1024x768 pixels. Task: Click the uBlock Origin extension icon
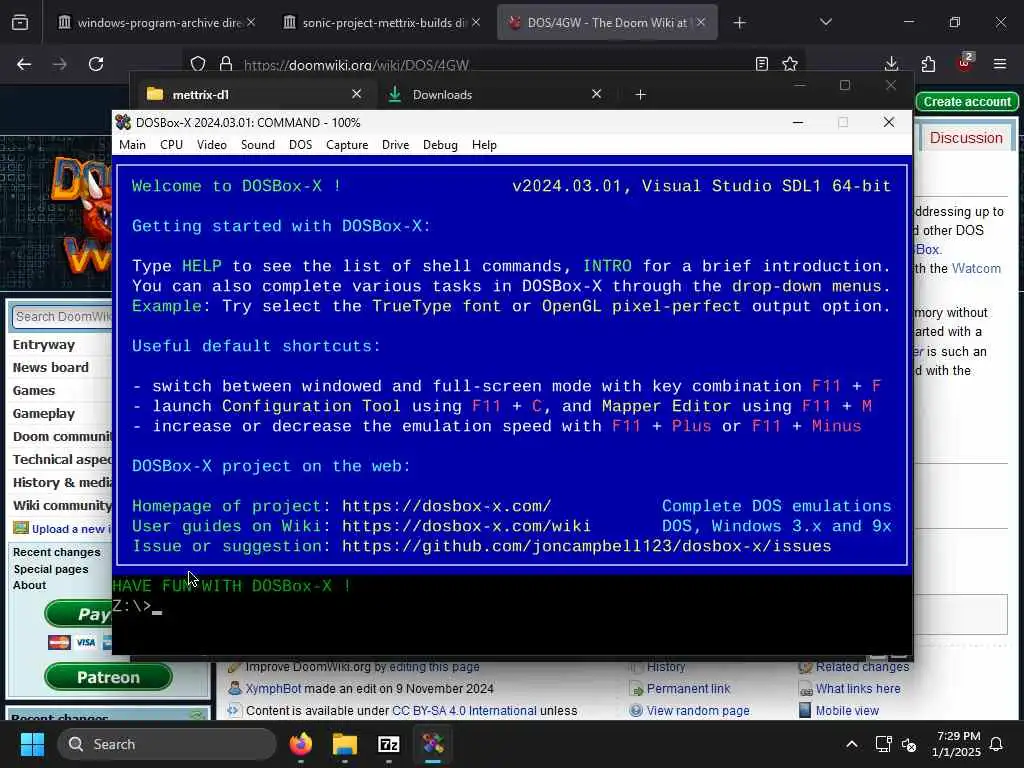(965, 63)
